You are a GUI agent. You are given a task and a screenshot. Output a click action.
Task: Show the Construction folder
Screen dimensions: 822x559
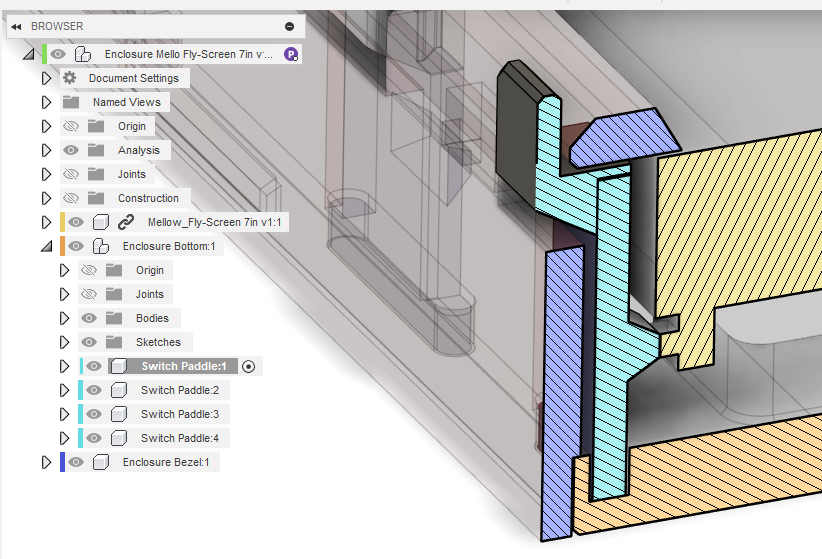point(71,198)
